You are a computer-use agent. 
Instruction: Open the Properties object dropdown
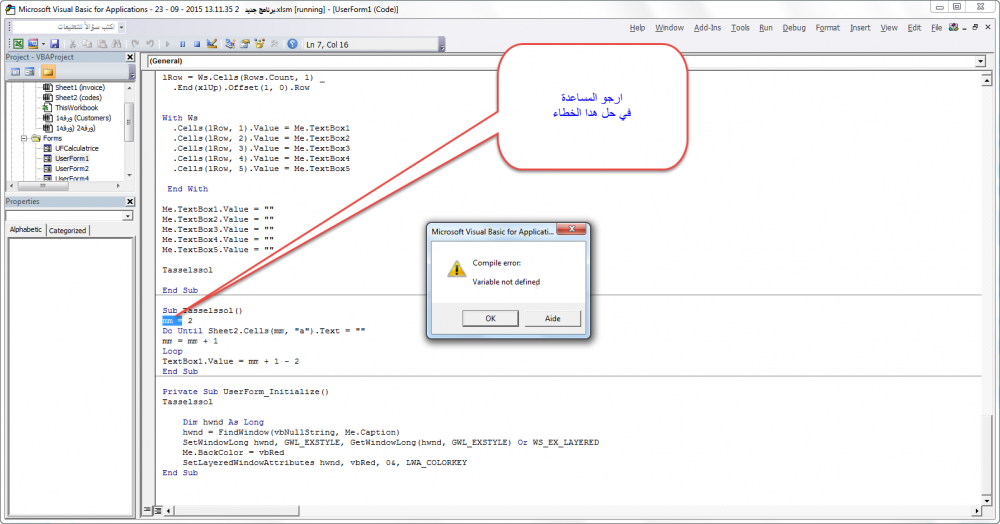pos(128,216)
